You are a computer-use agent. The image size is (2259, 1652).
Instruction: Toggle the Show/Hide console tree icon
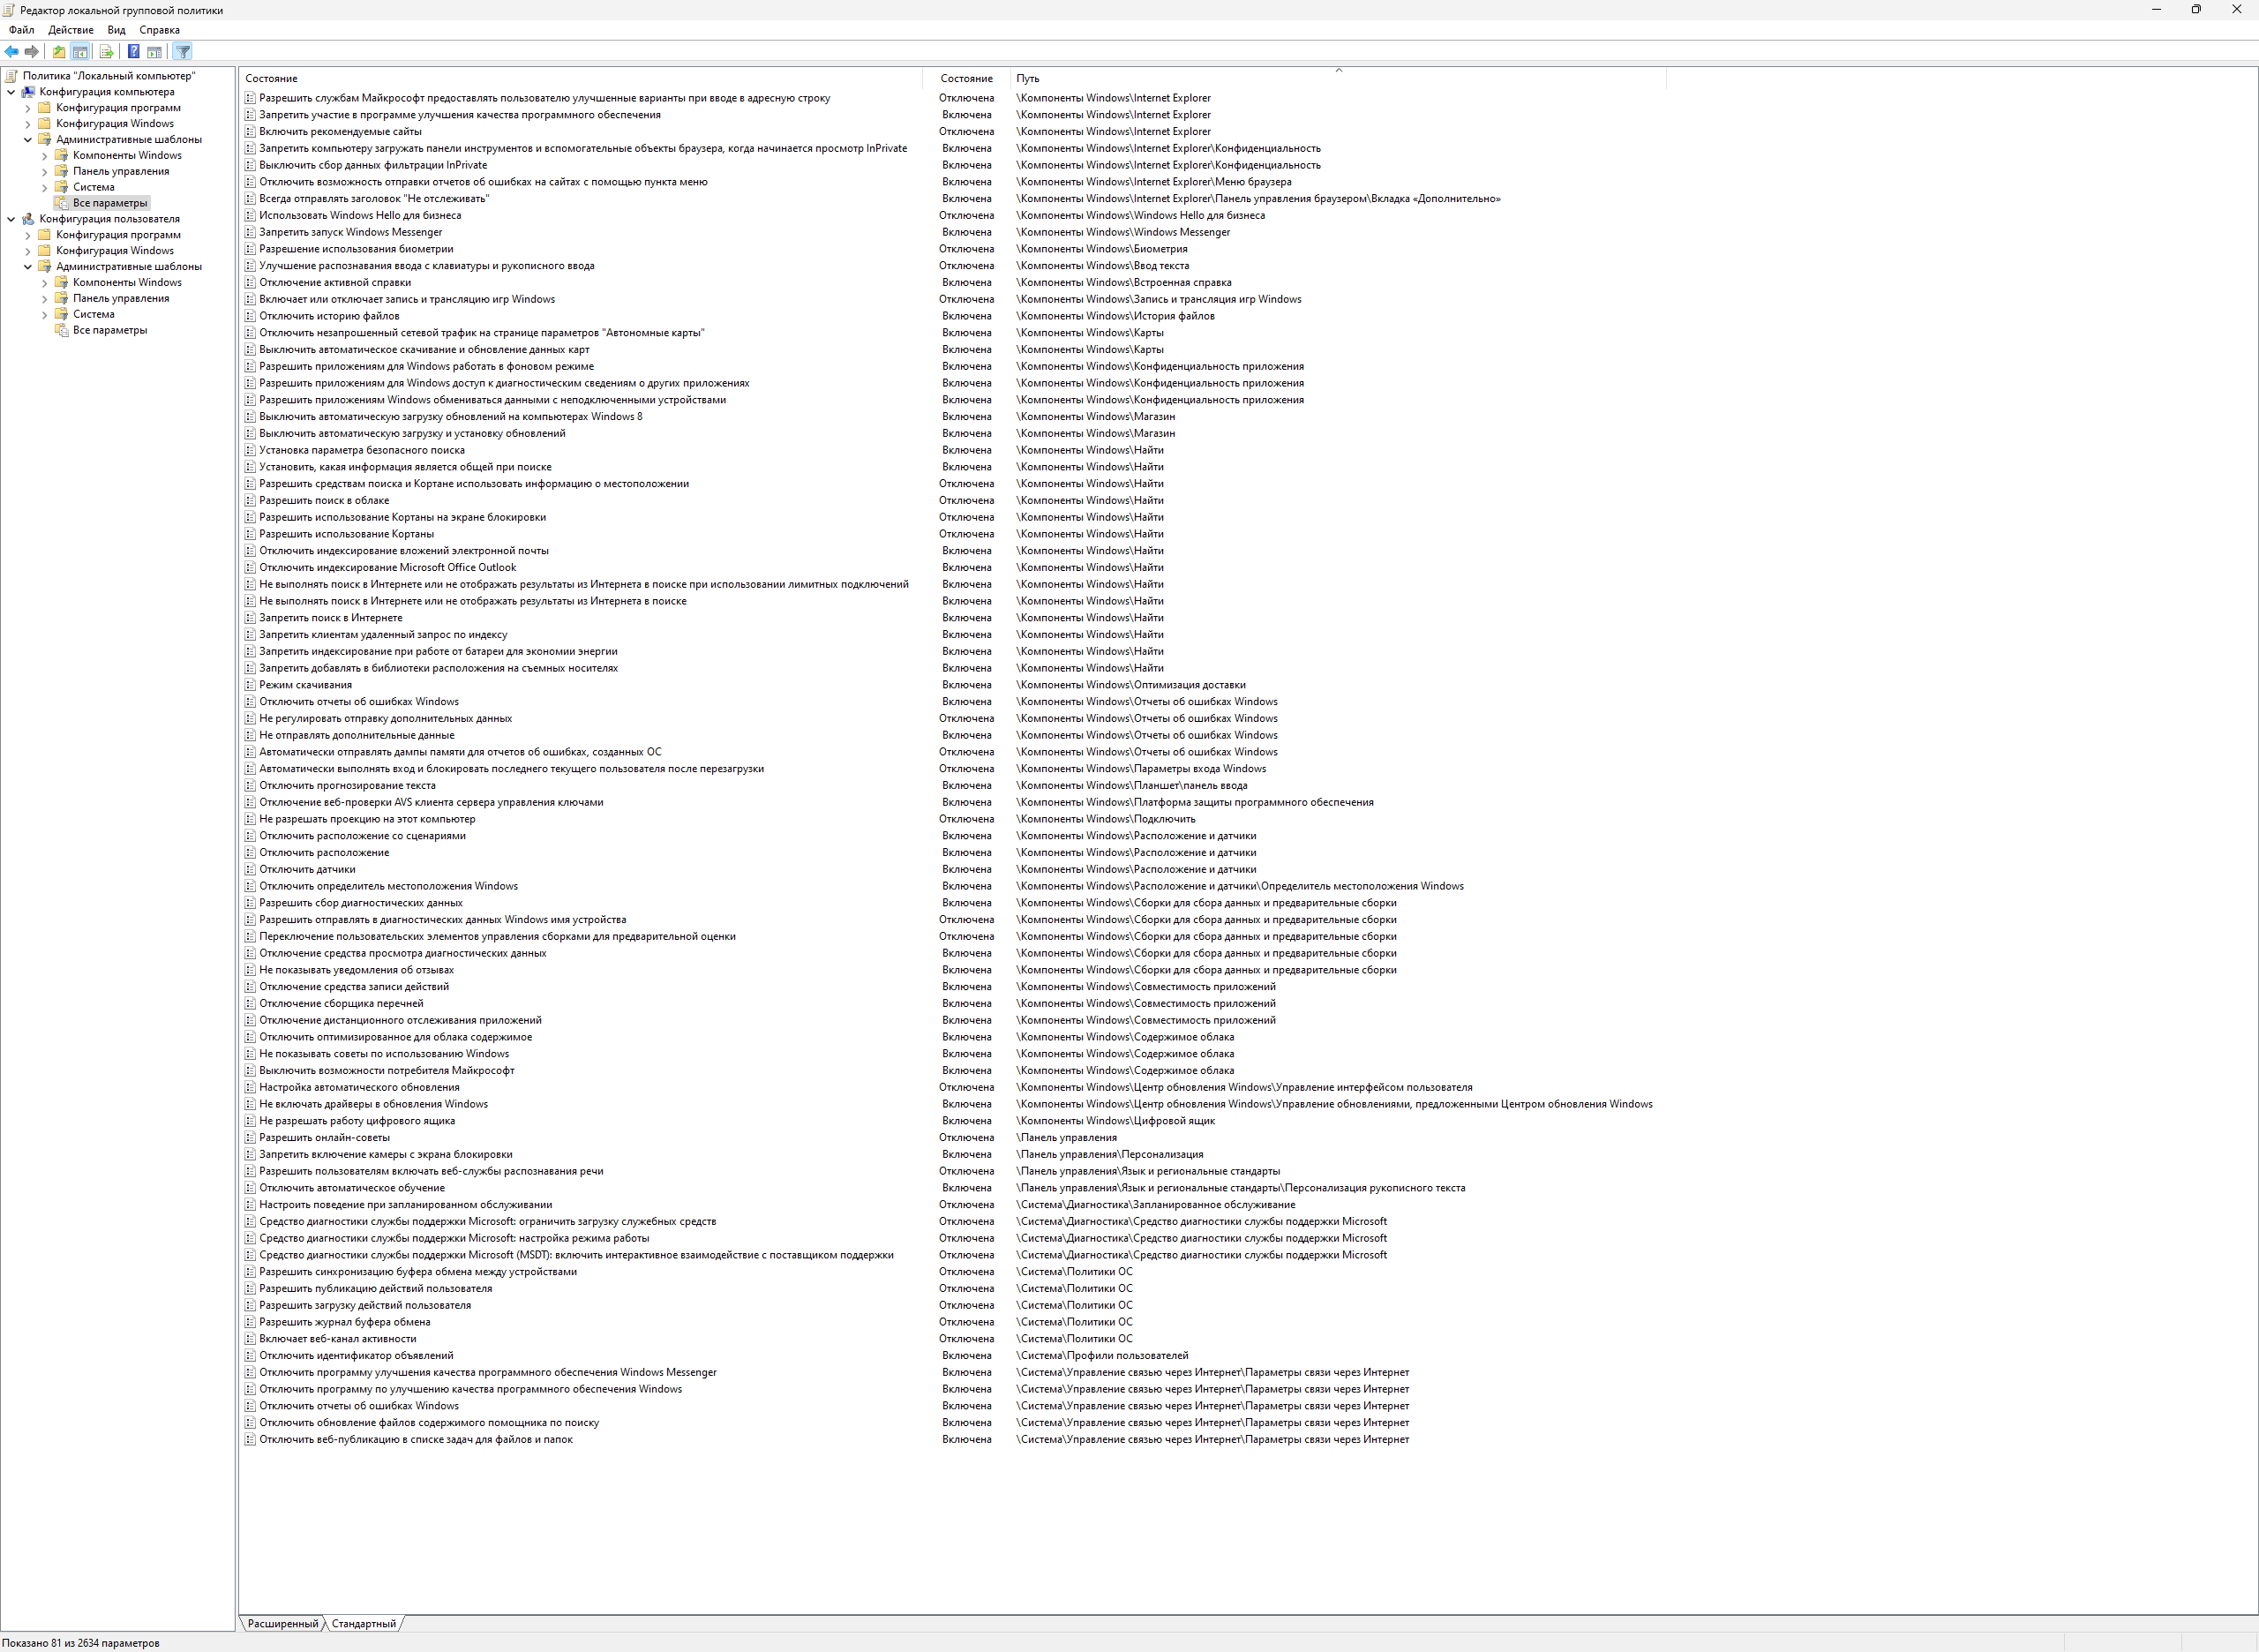tap(80, 52)
